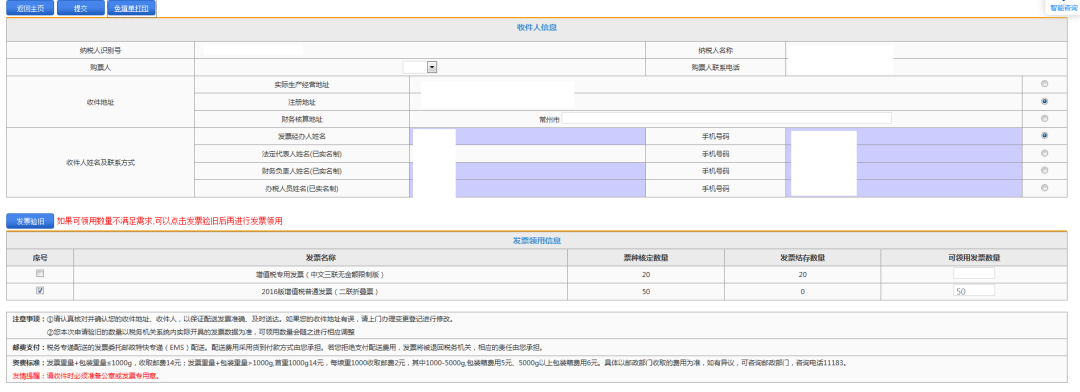Screen dimensions: 1080x392
Task: Choose 财务负责人姓名 recipient radio
Action: point(1045,170)
